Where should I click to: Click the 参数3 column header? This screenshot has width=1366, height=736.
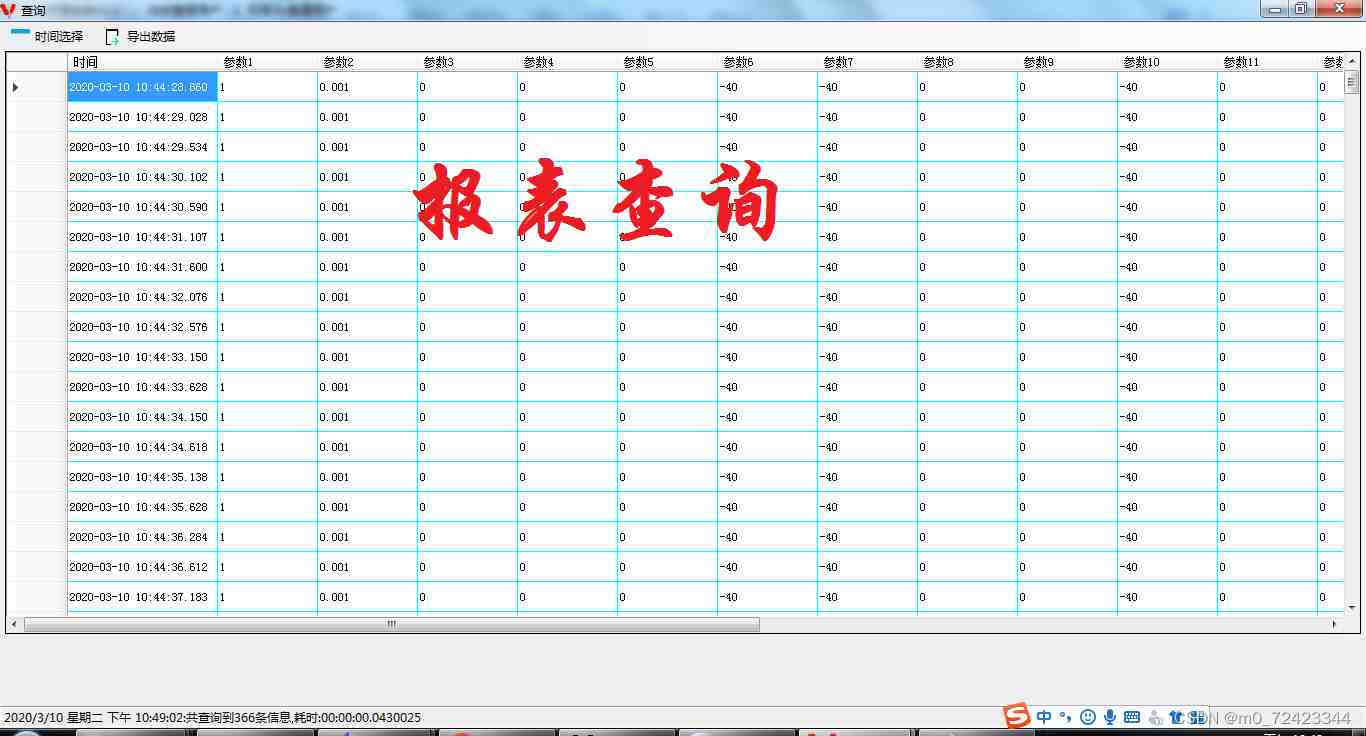467,62
